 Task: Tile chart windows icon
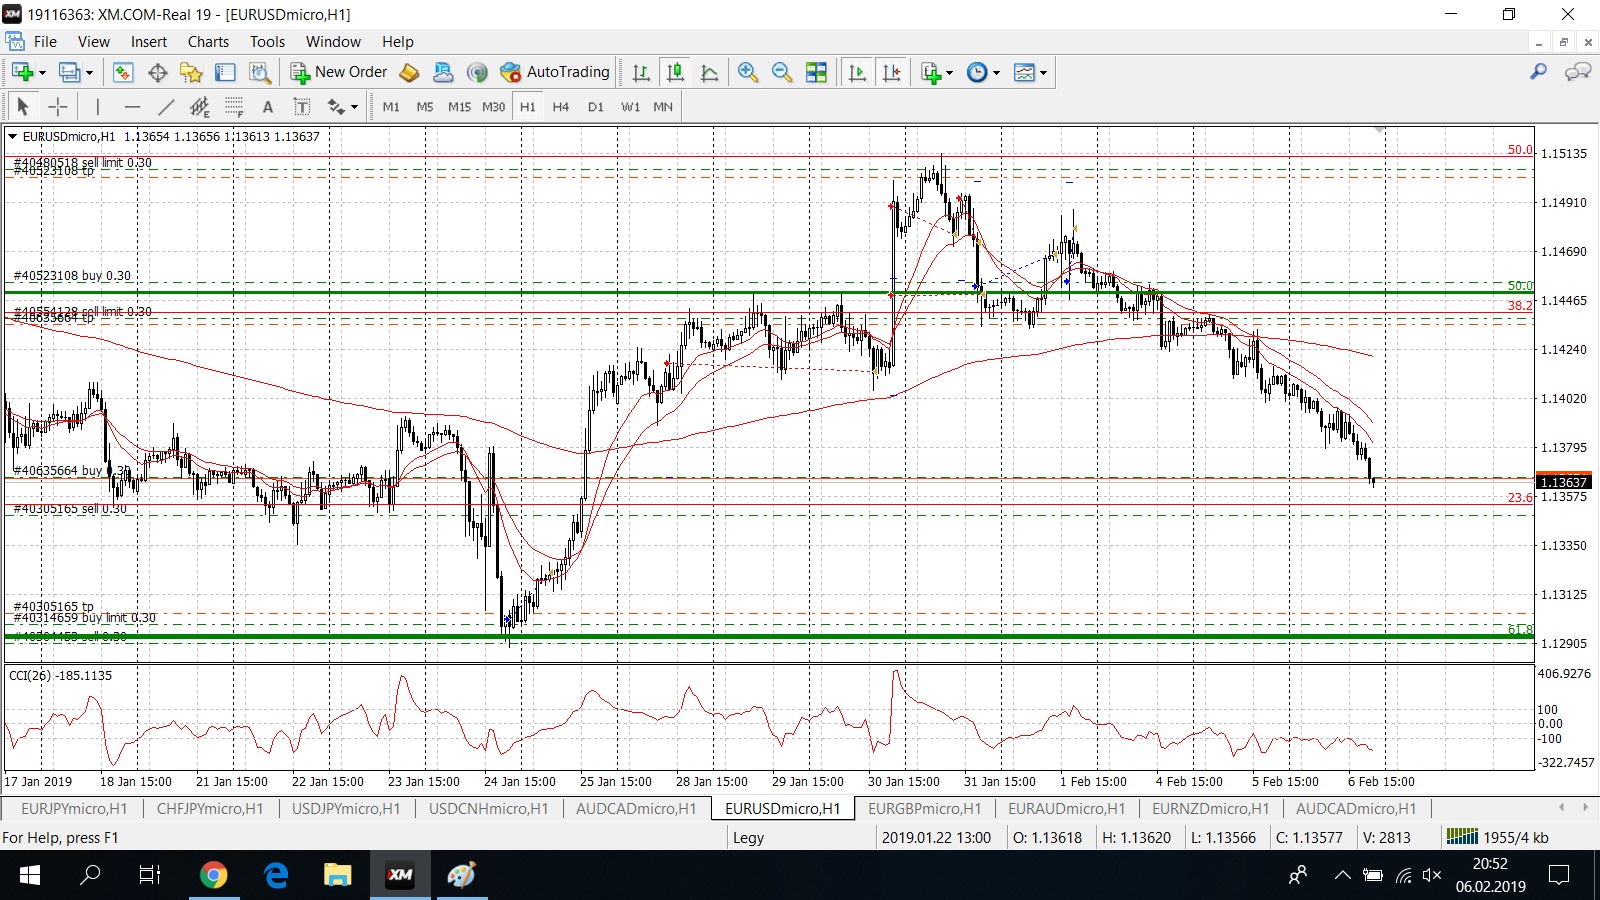(816, 72)
